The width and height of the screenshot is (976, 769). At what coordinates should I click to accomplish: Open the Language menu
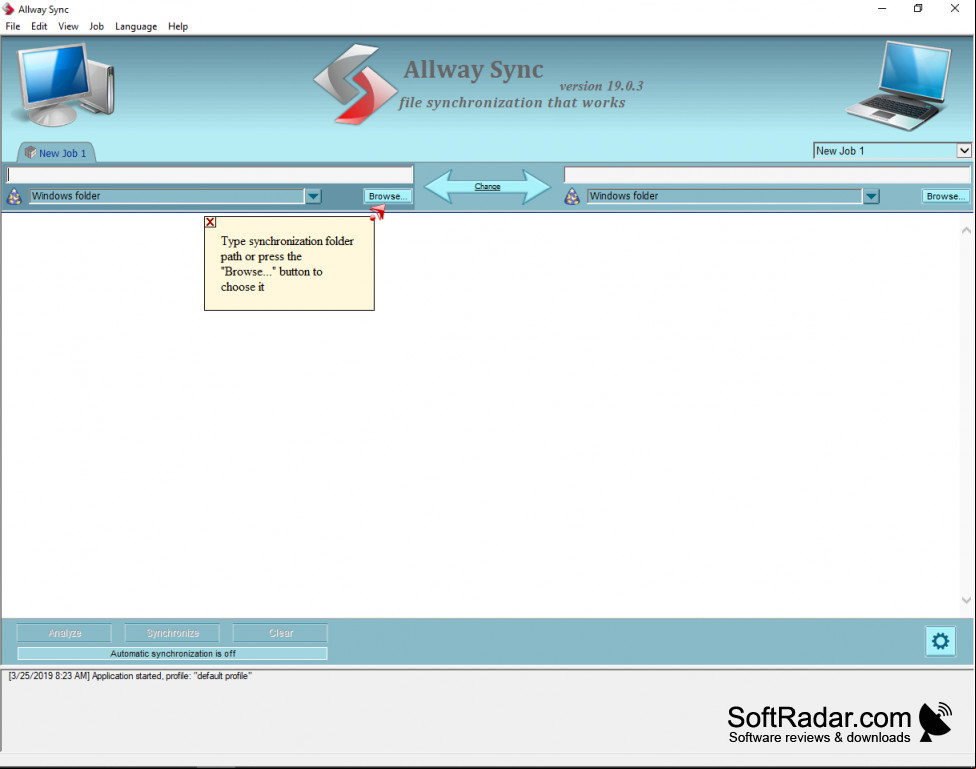click(x=136, y=26)
